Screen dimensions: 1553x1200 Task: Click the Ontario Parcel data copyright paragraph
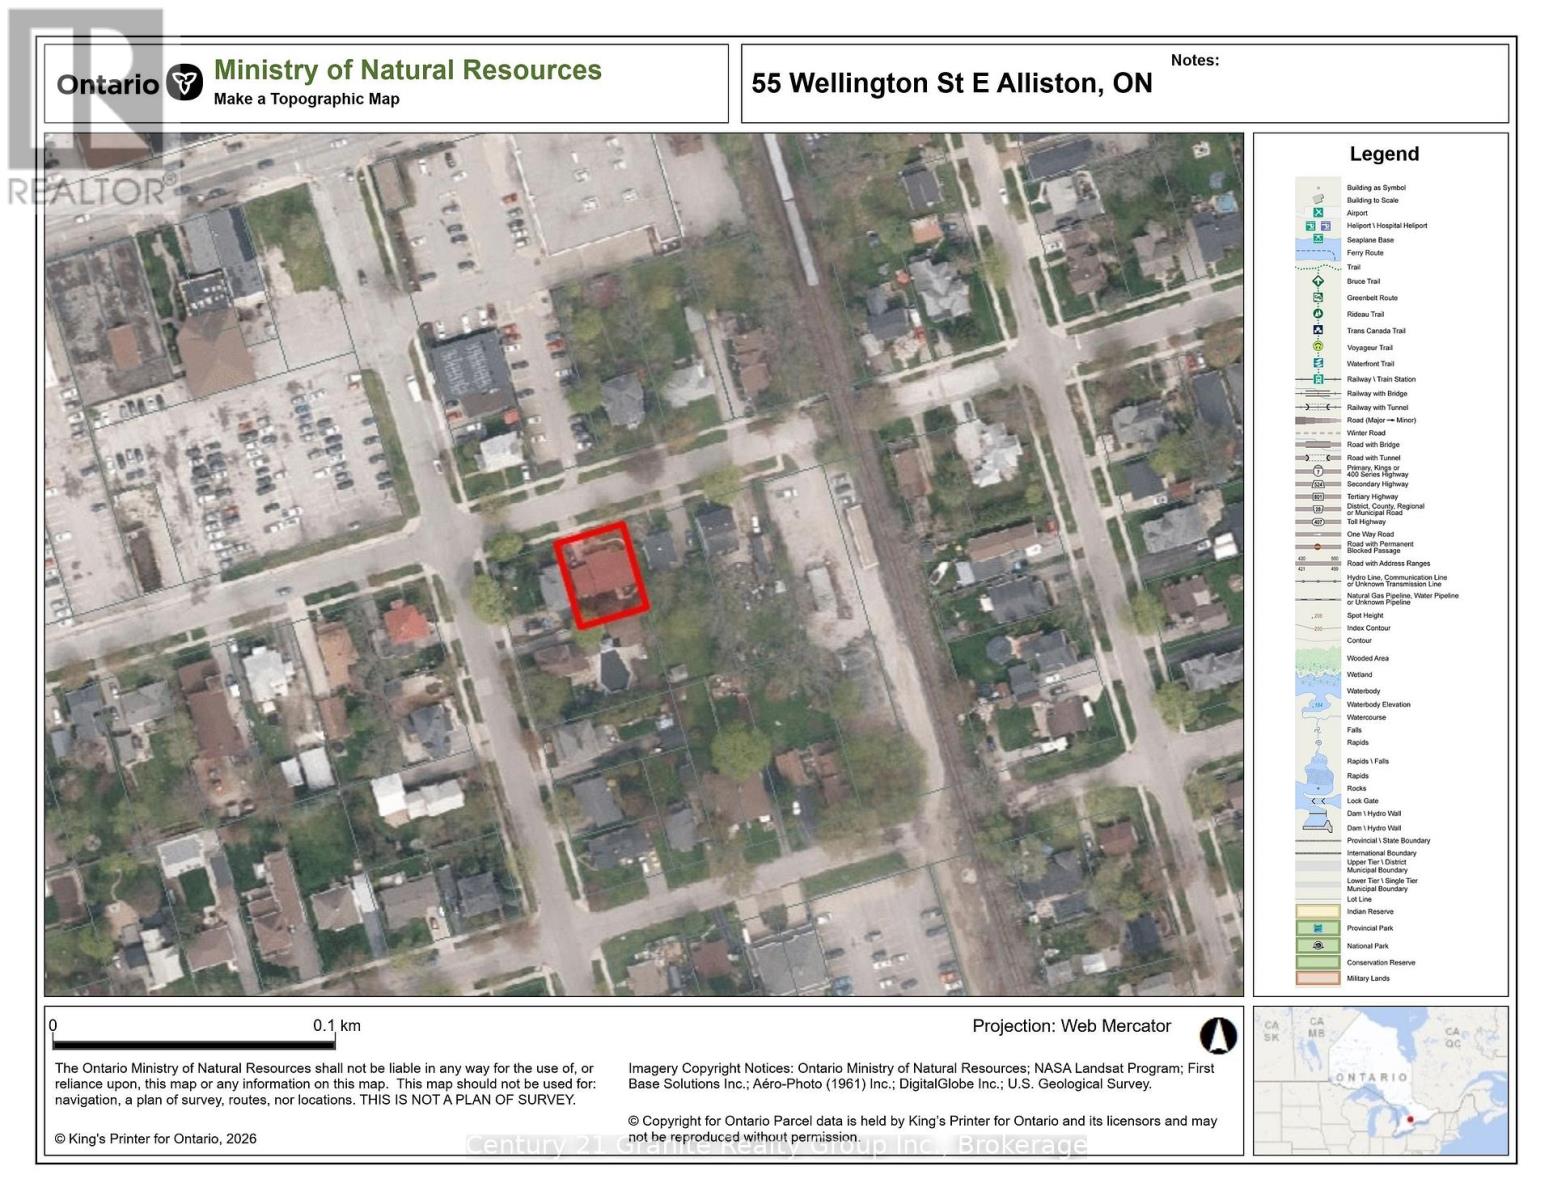coord(922,1129)
